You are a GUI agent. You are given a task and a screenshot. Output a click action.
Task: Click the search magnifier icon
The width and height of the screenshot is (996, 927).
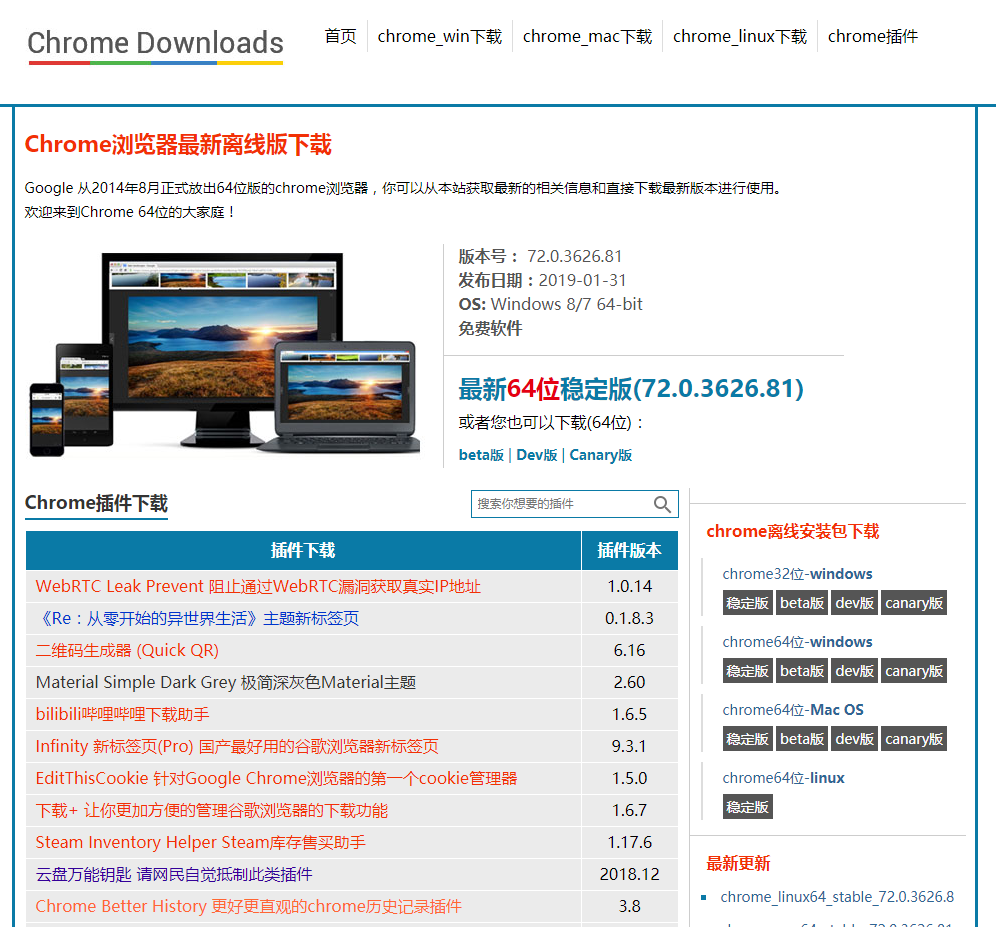pos(662,504)
